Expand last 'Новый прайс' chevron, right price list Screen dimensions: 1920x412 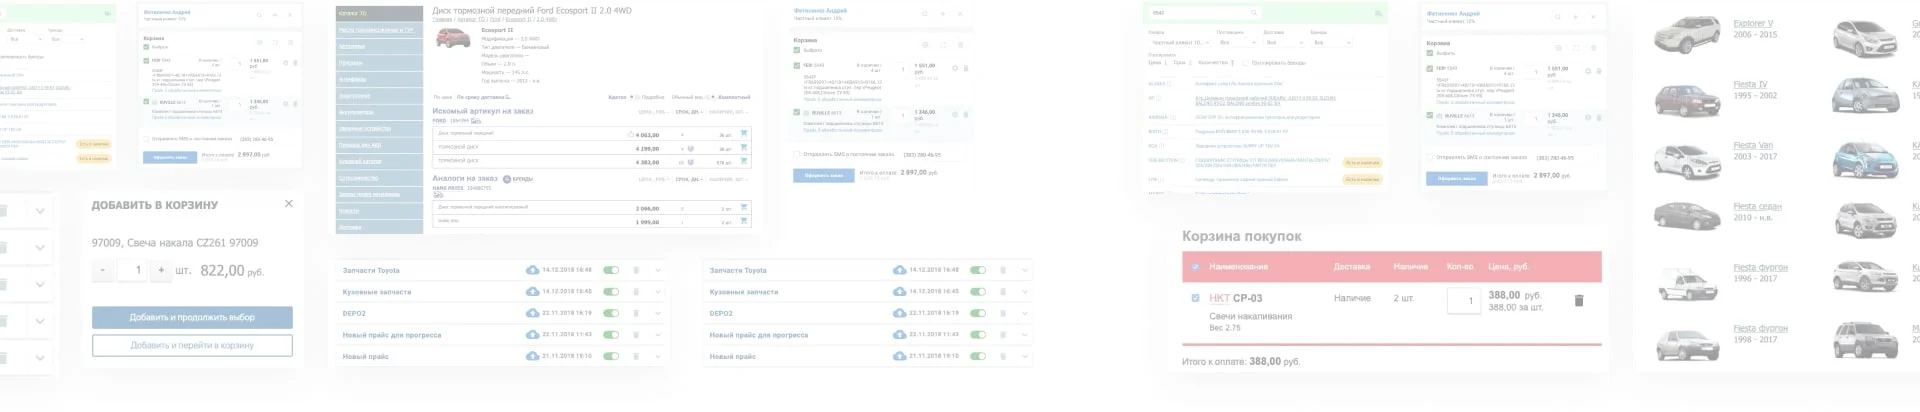[x=1025, y=356]
